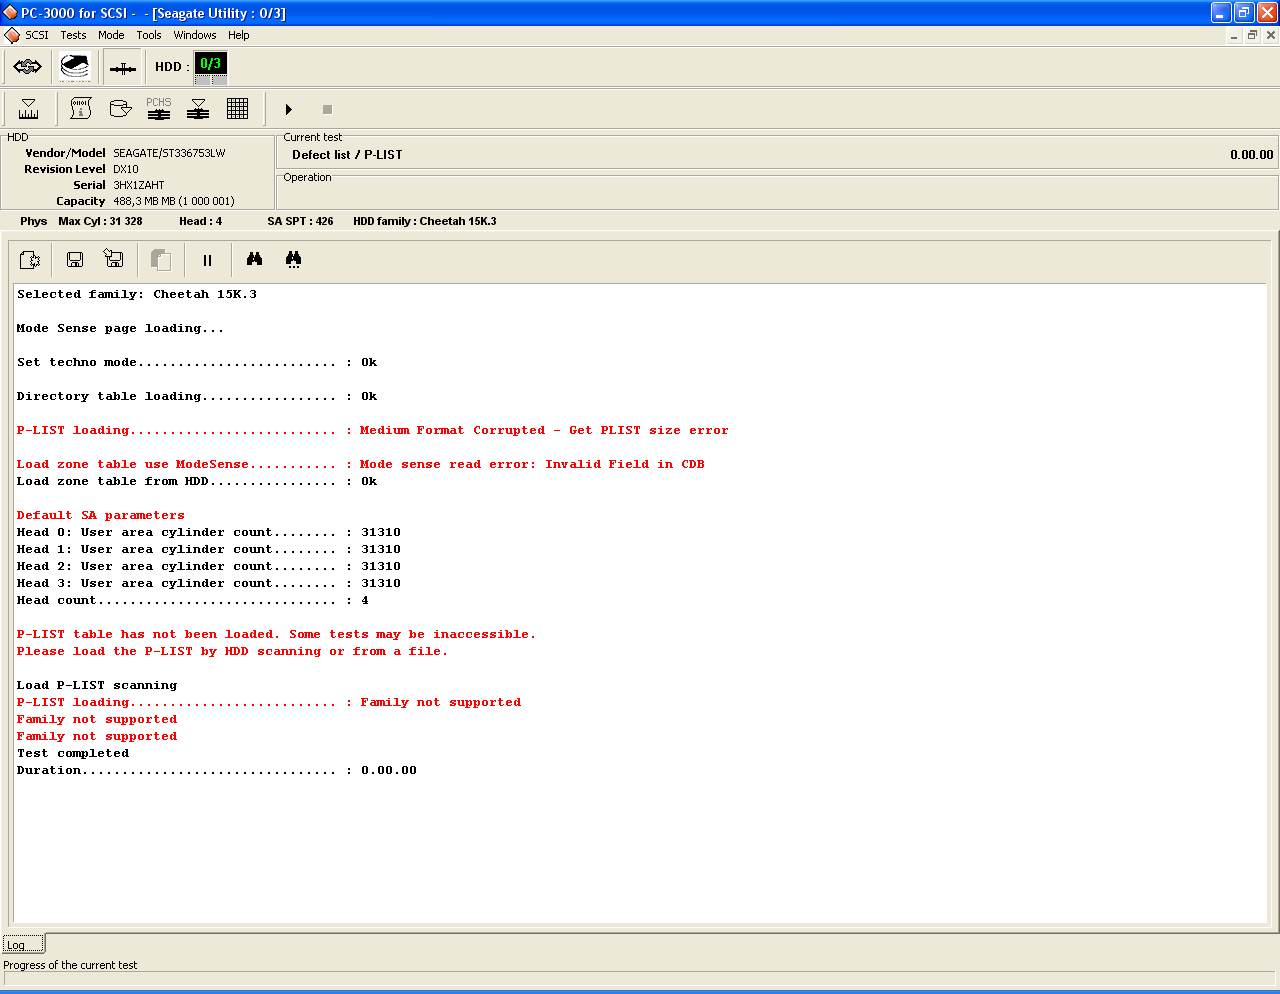The width and height of the screenshot is (1280, 994).
Task: Click 'Set techno mode' log line
Action: tap(197, 362)
